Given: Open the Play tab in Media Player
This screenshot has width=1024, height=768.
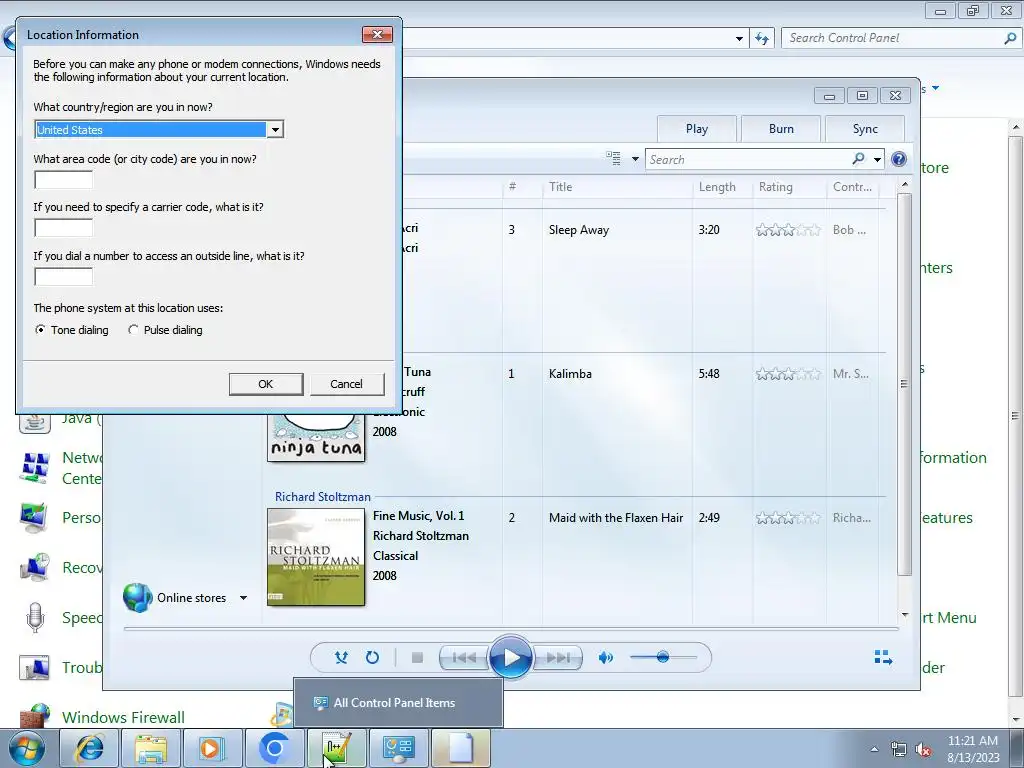Looking at the screenshot, I should pos(697,129).
